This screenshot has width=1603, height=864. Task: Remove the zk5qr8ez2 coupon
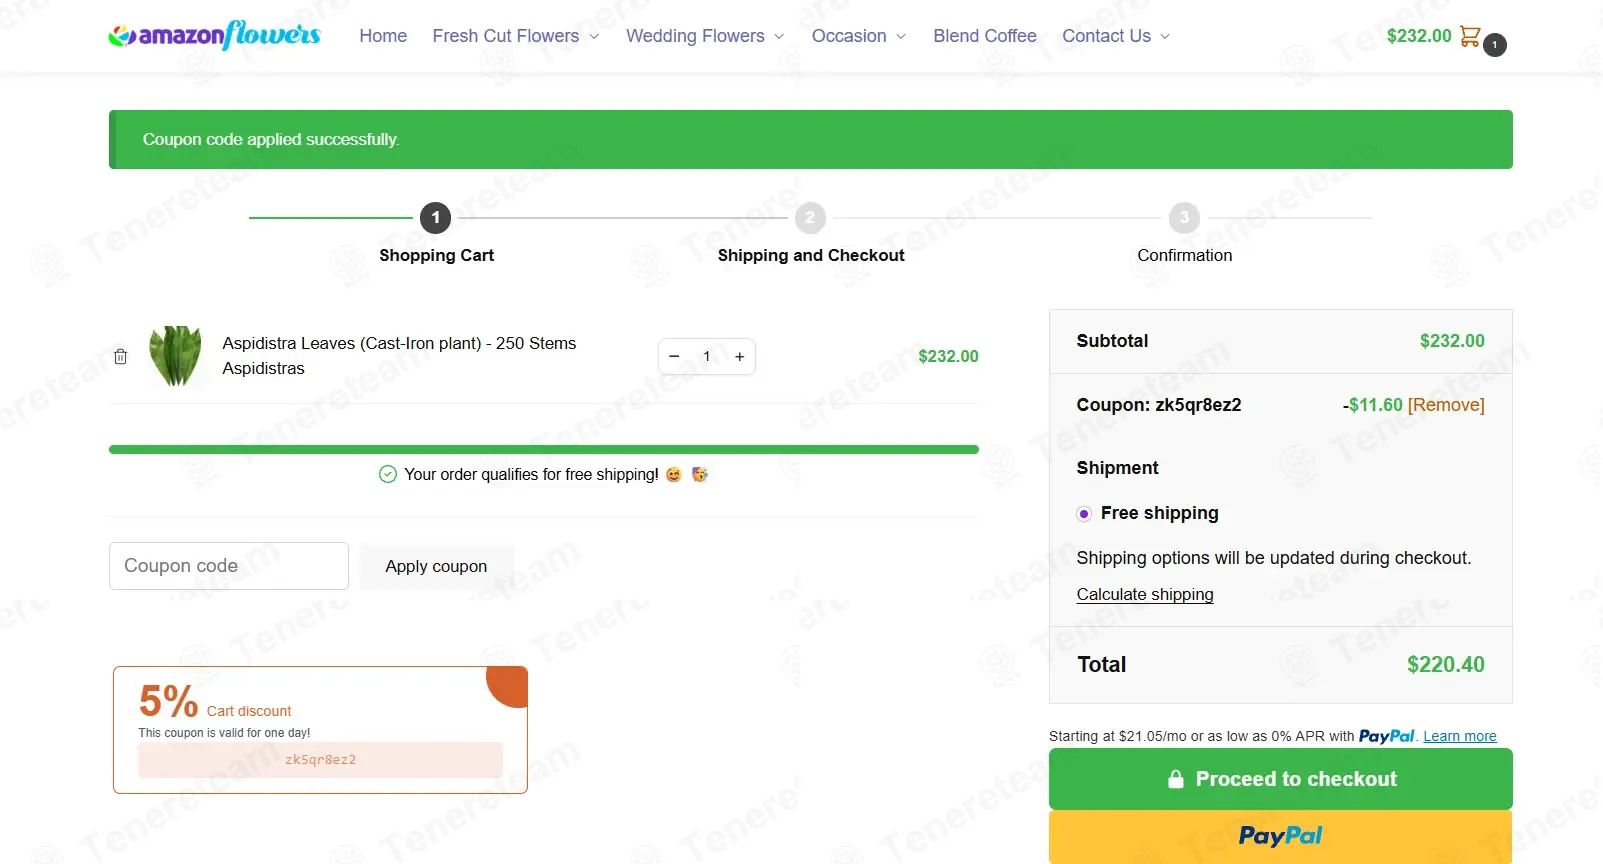1446,405
